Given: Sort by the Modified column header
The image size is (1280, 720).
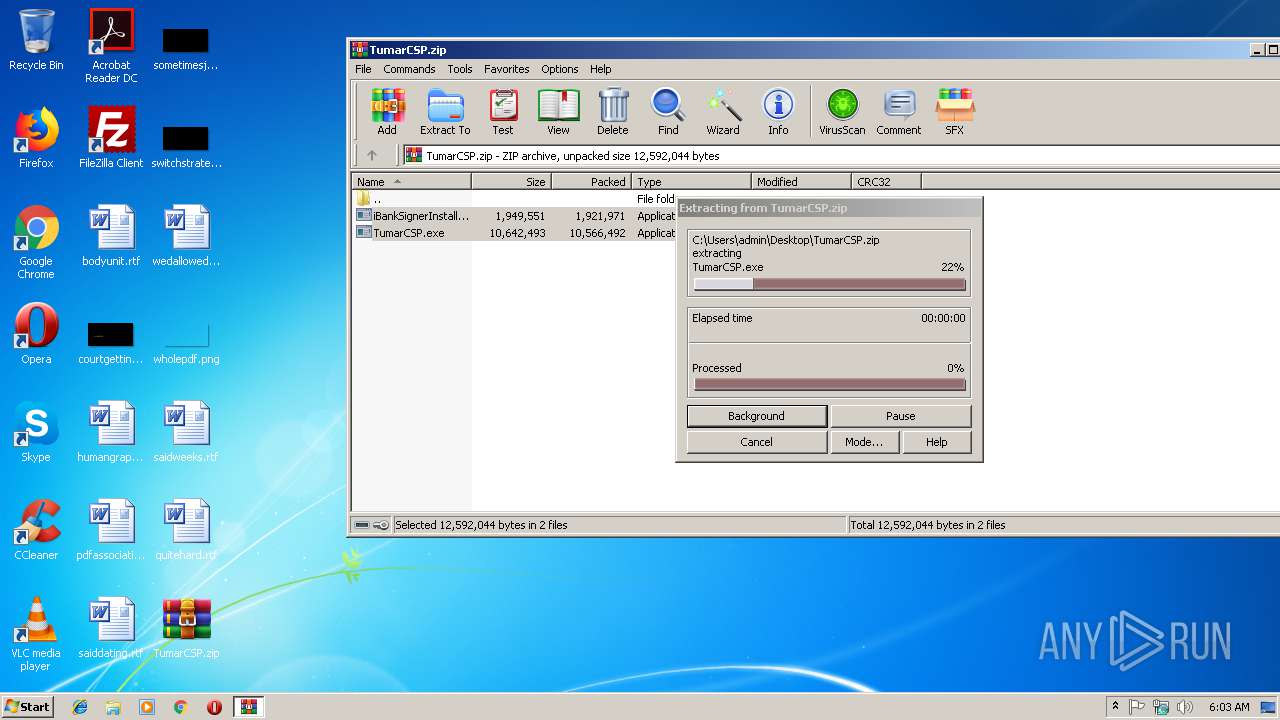Looking at the screenshot, I should pos(801,182).
